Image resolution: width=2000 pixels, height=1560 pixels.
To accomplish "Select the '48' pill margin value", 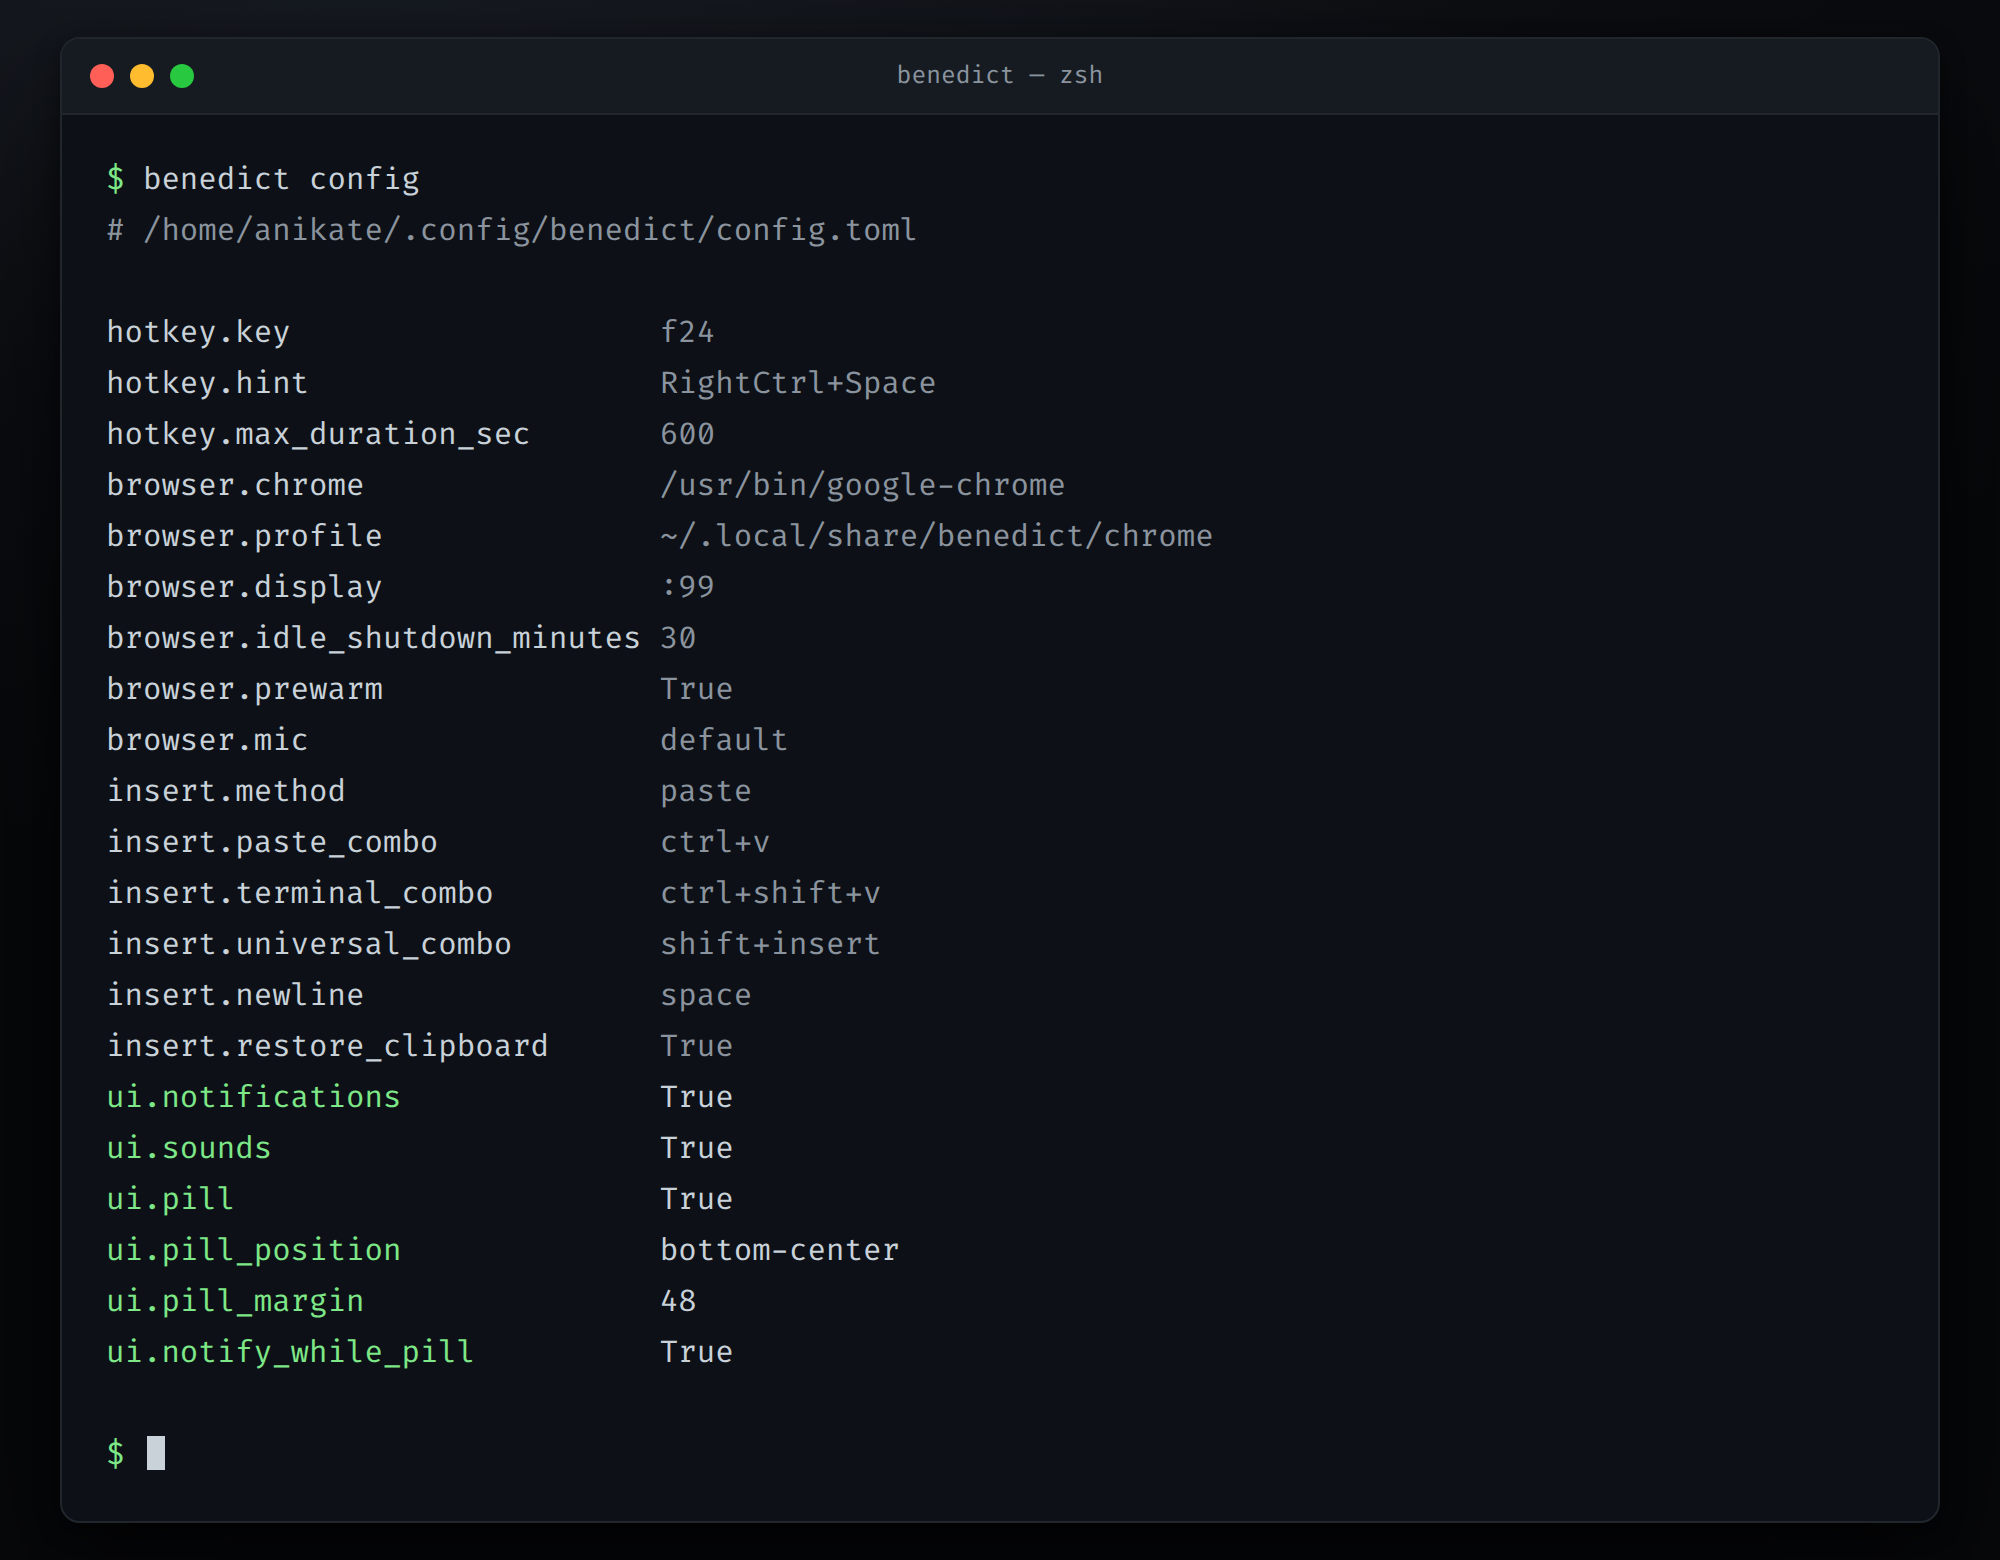I will click(678, 1301).
